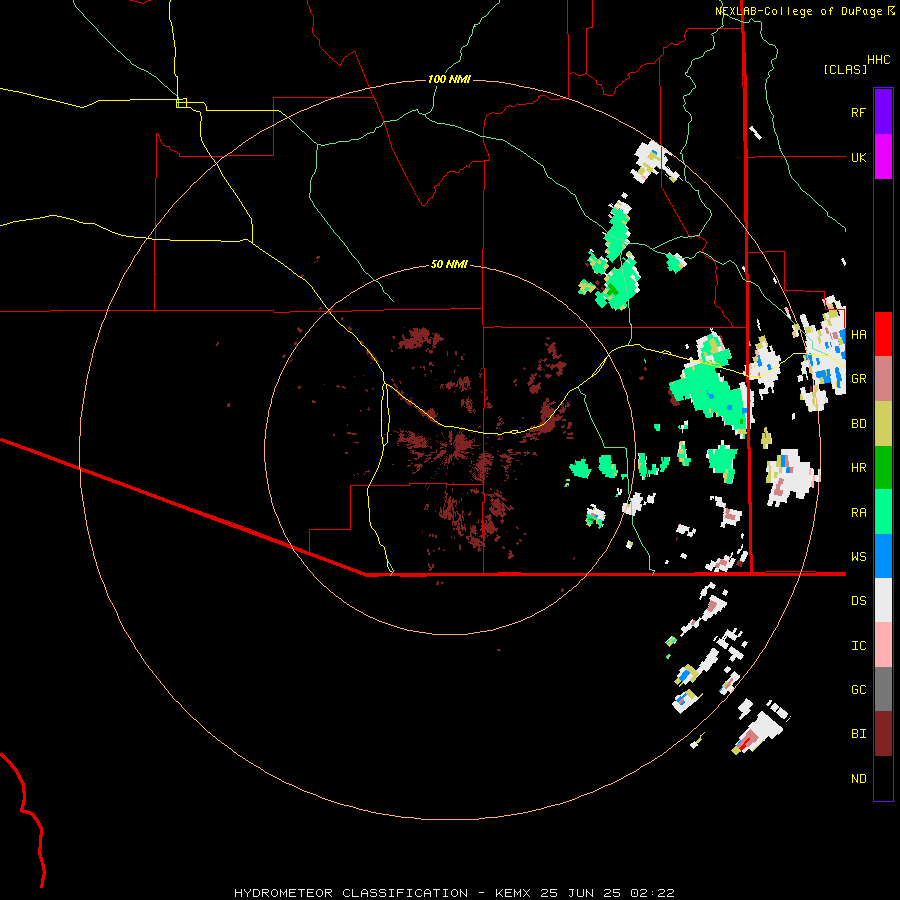The height and width of the screenshot is (900, 900).
Task: Click the BI legend label text
Action: point(858,734)
